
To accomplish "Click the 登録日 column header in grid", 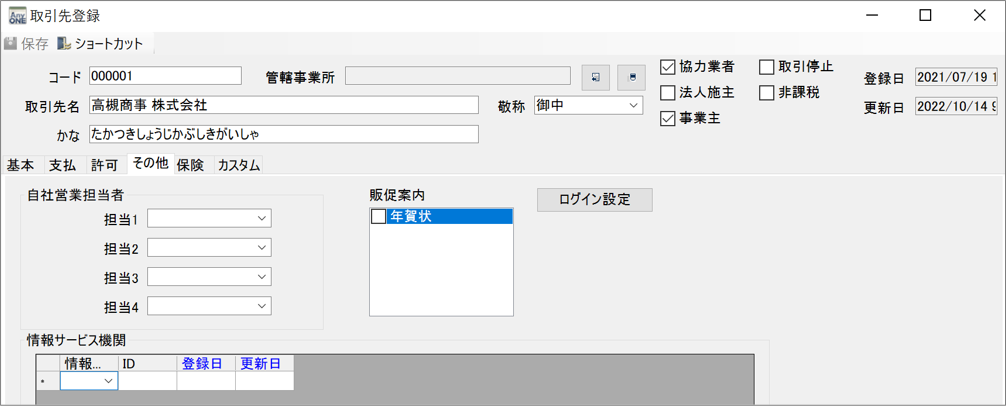I will pyautogui.click(x=206, y=364).
